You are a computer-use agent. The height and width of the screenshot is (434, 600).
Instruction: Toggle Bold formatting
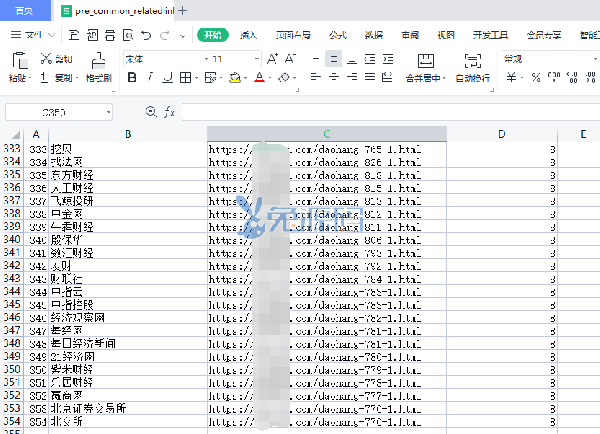pos(132,78)
